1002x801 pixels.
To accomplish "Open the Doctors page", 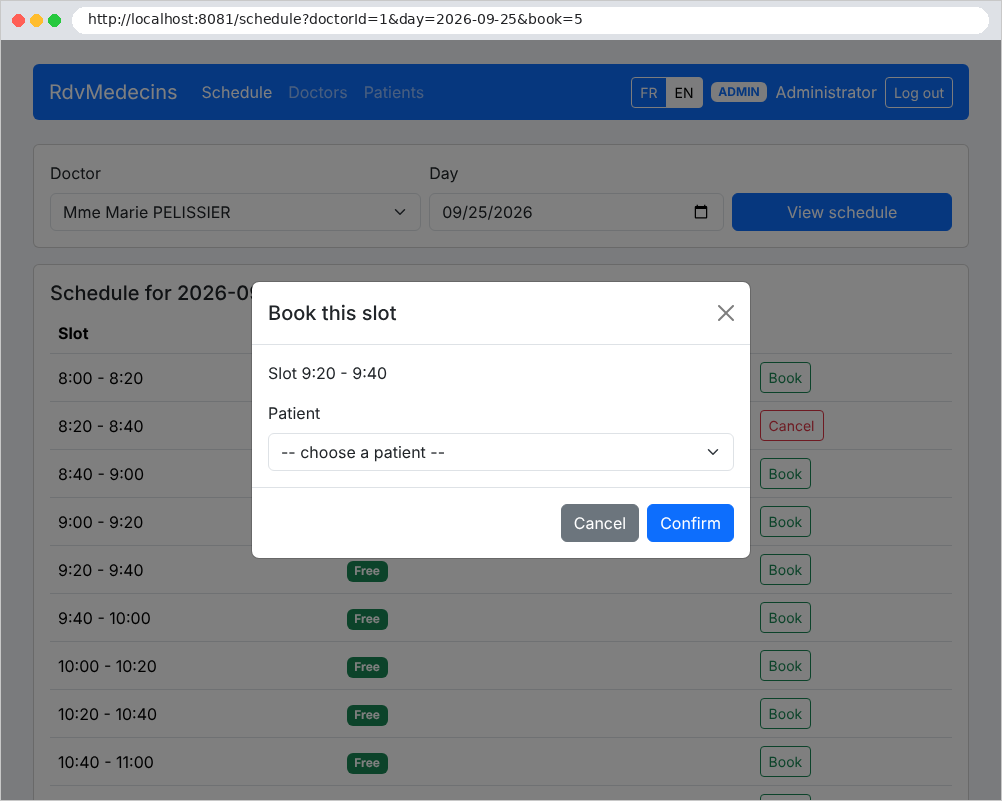I will click(318, 93).
